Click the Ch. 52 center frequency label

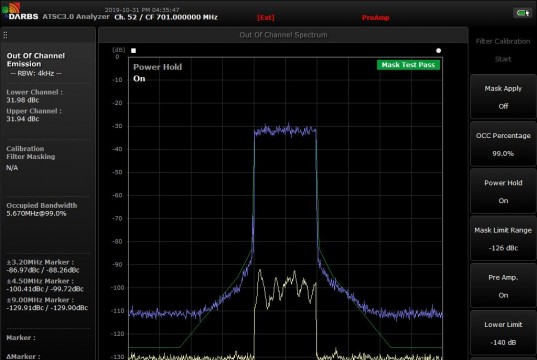[x=166, y=17]
